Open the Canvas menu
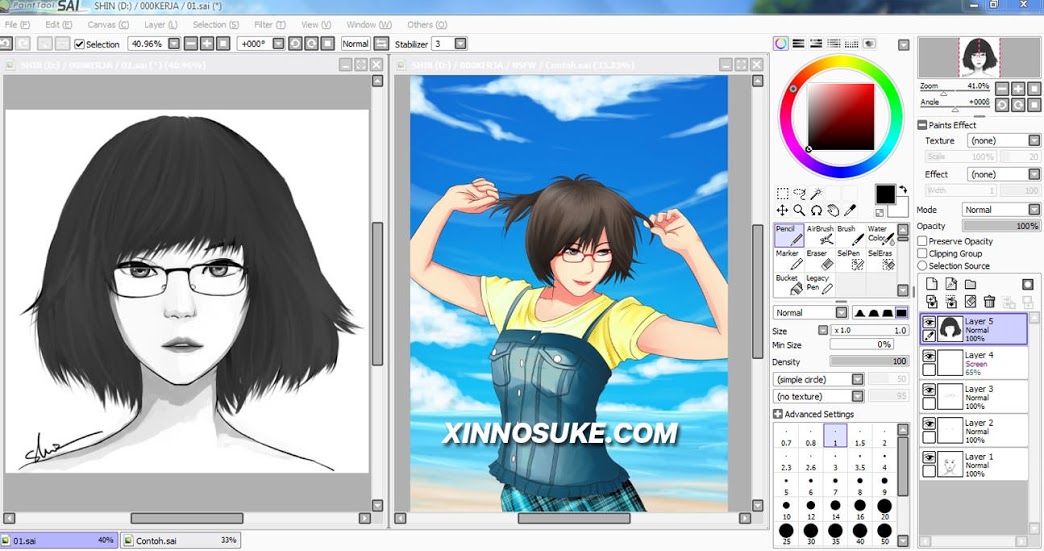This screenshot has height=551, width=1044. click(x=108, y=25)
